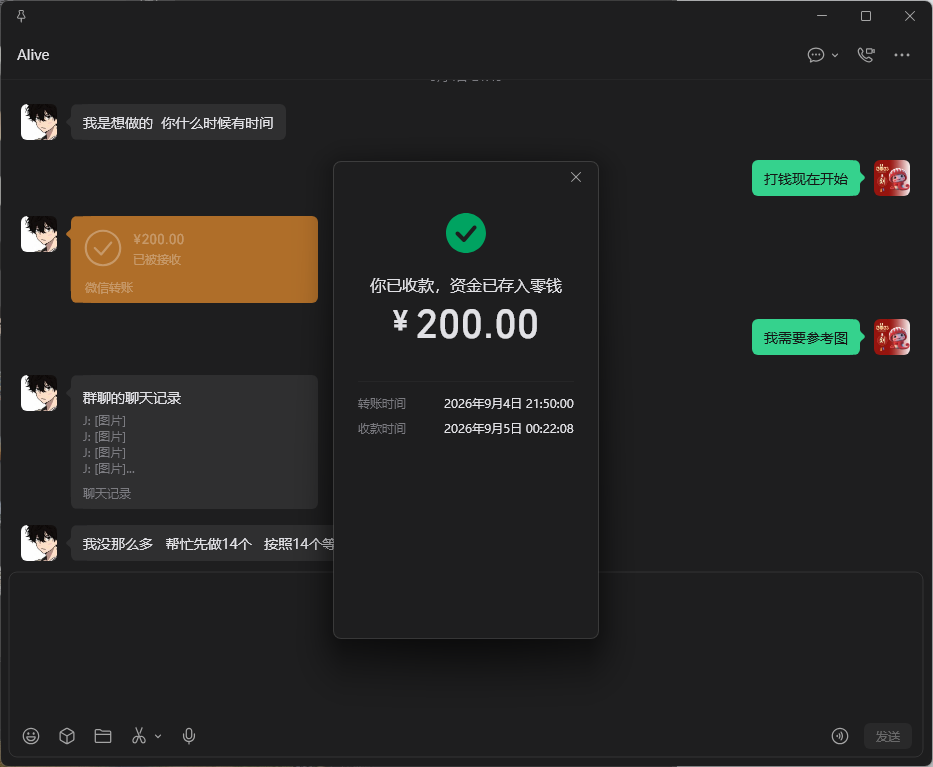Click my avatar beside 我需要参考图
Viewport: 933px width, 767px height.
892,337
